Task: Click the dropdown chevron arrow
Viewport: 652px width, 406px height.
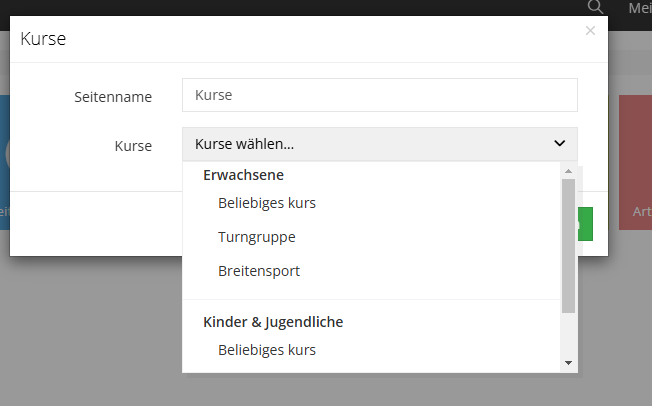Action: click(560, 144)
